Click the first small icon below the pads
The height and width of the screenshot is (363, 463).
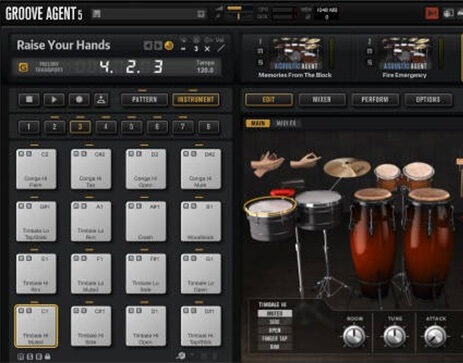point(21,356)
